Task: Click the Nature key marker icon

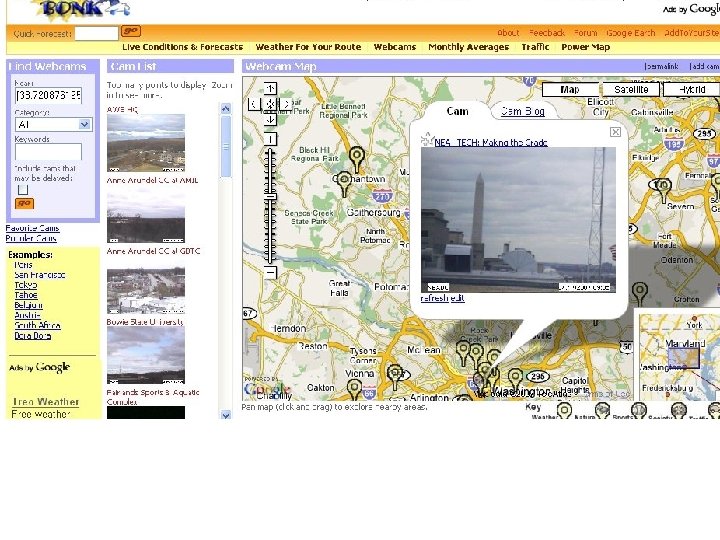Action: 602,410
